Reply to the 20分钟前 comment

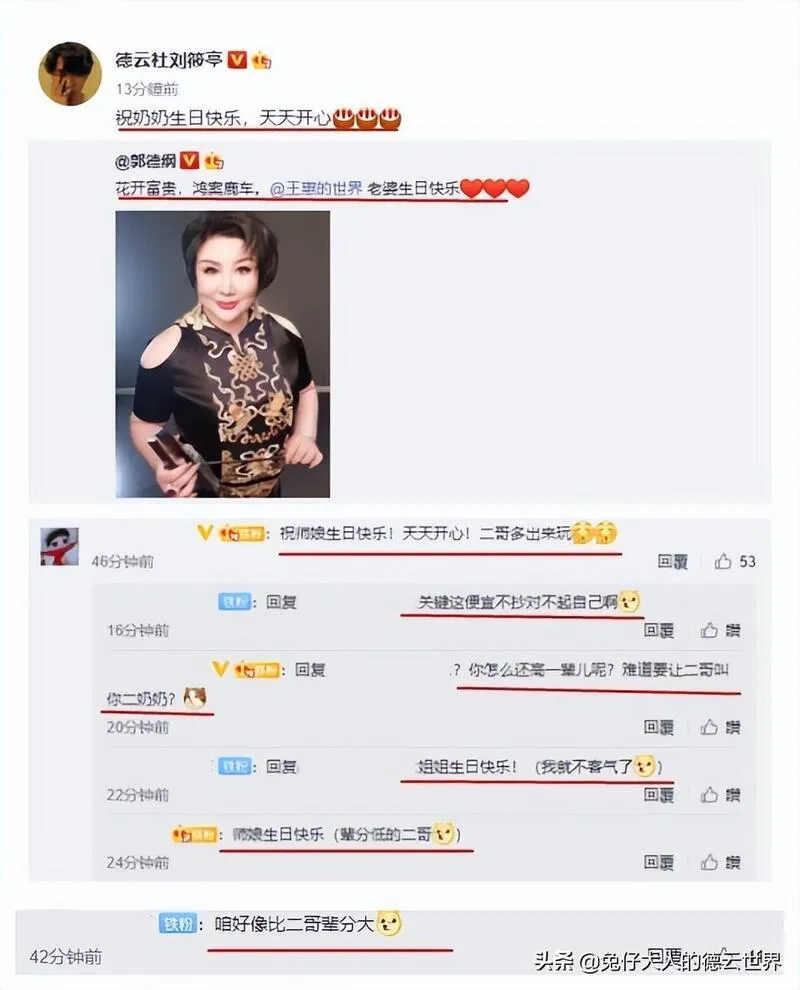point(659,727)
